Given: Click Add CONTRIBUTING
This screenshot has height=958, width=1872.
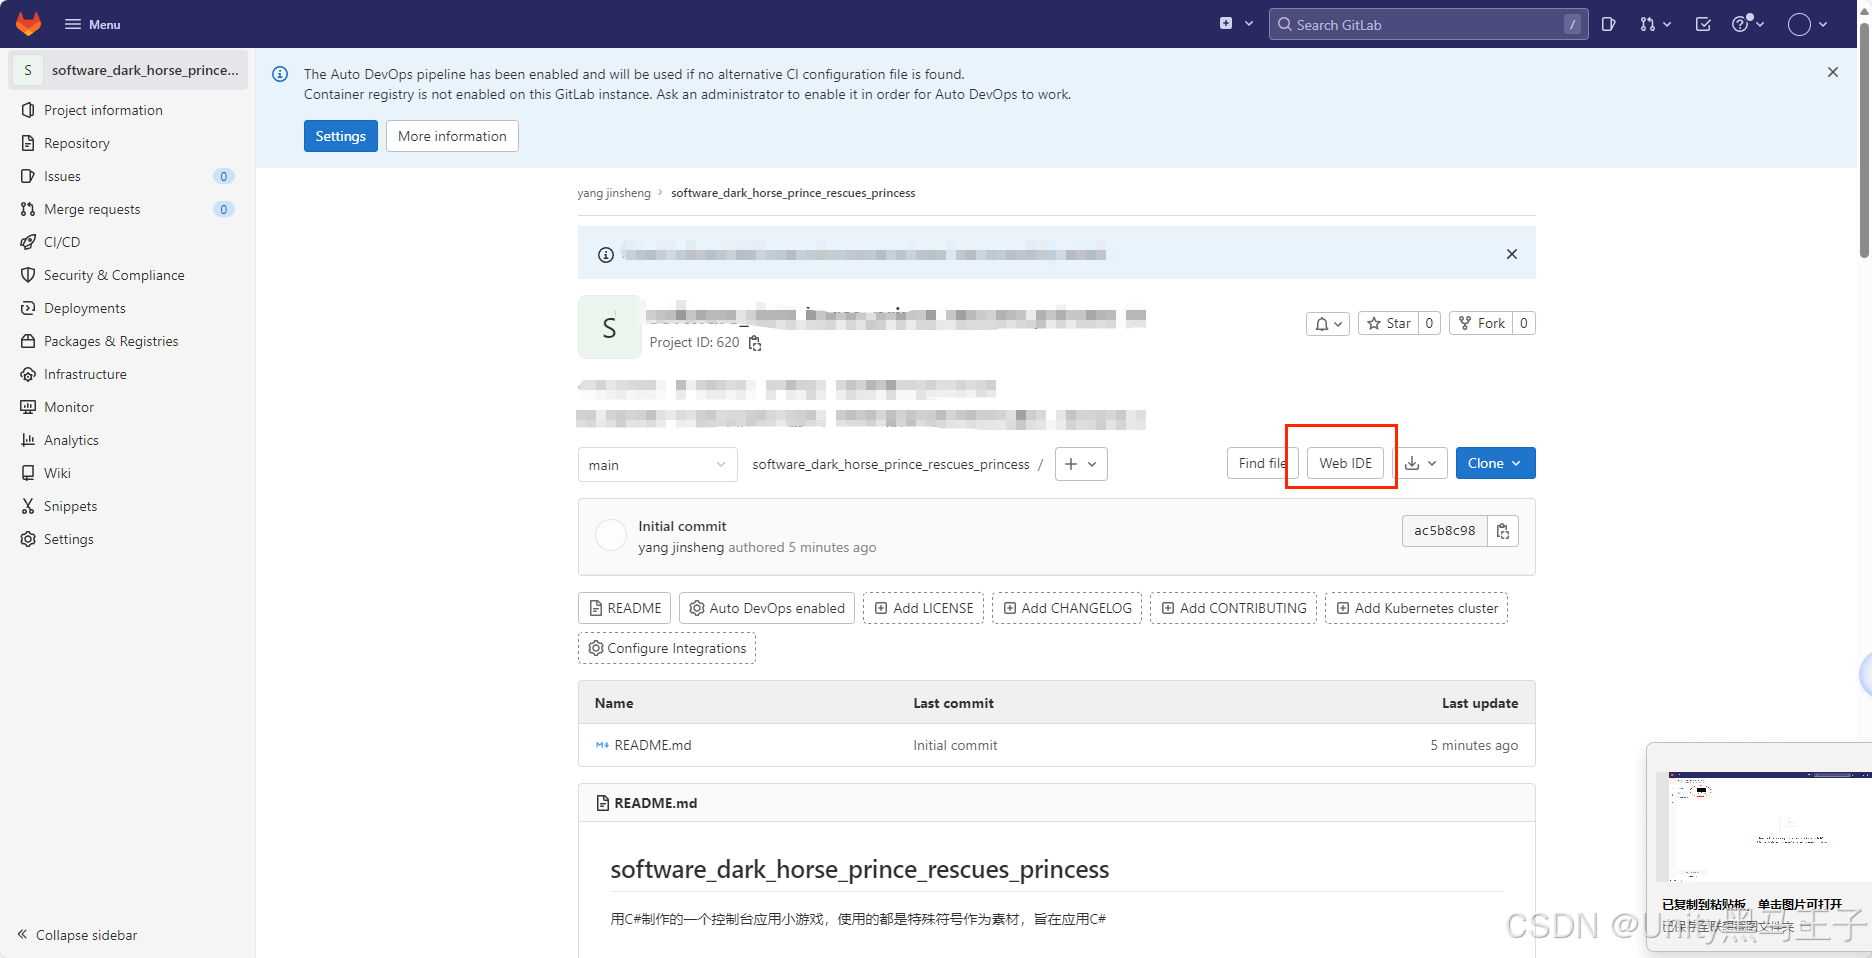Looking at the screenshot, I should click(1233, 608).
